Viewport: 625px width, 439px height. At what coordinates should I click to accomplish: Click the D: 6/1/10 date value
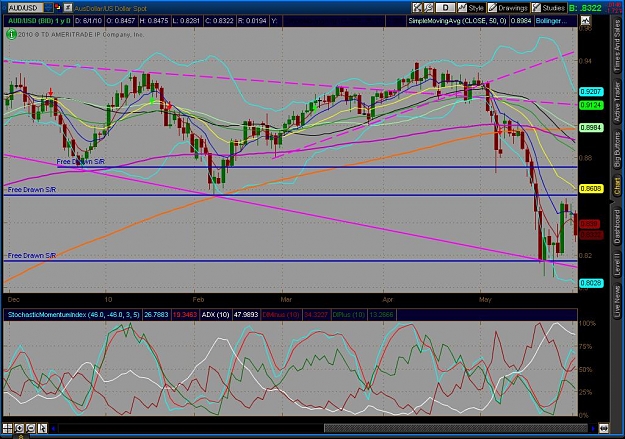coord(88,20)
